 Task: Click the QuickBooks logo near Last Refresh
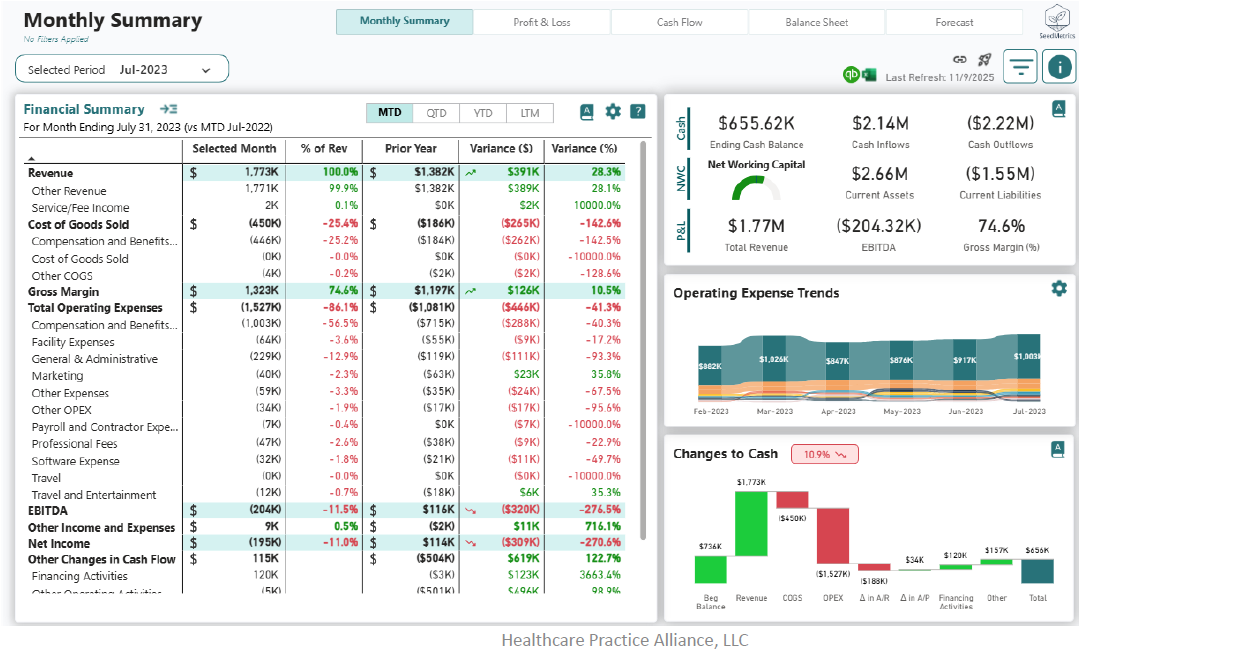click(851, 74)
